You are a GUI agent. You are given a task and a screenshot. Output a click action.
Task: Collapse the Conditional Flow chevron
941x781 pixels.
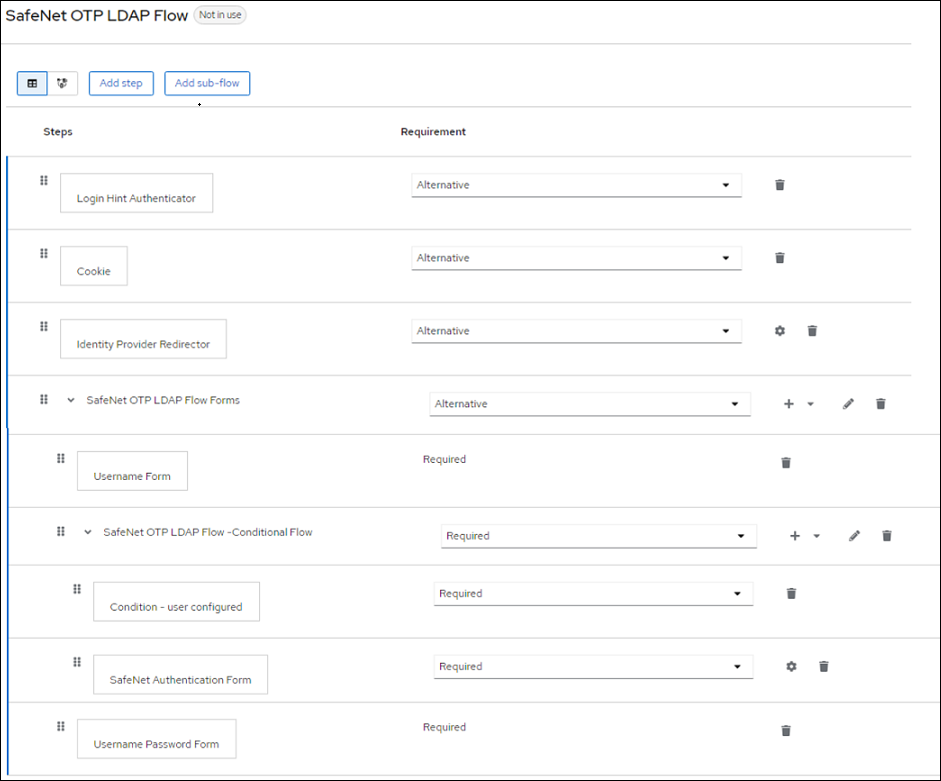pos(88,532)
